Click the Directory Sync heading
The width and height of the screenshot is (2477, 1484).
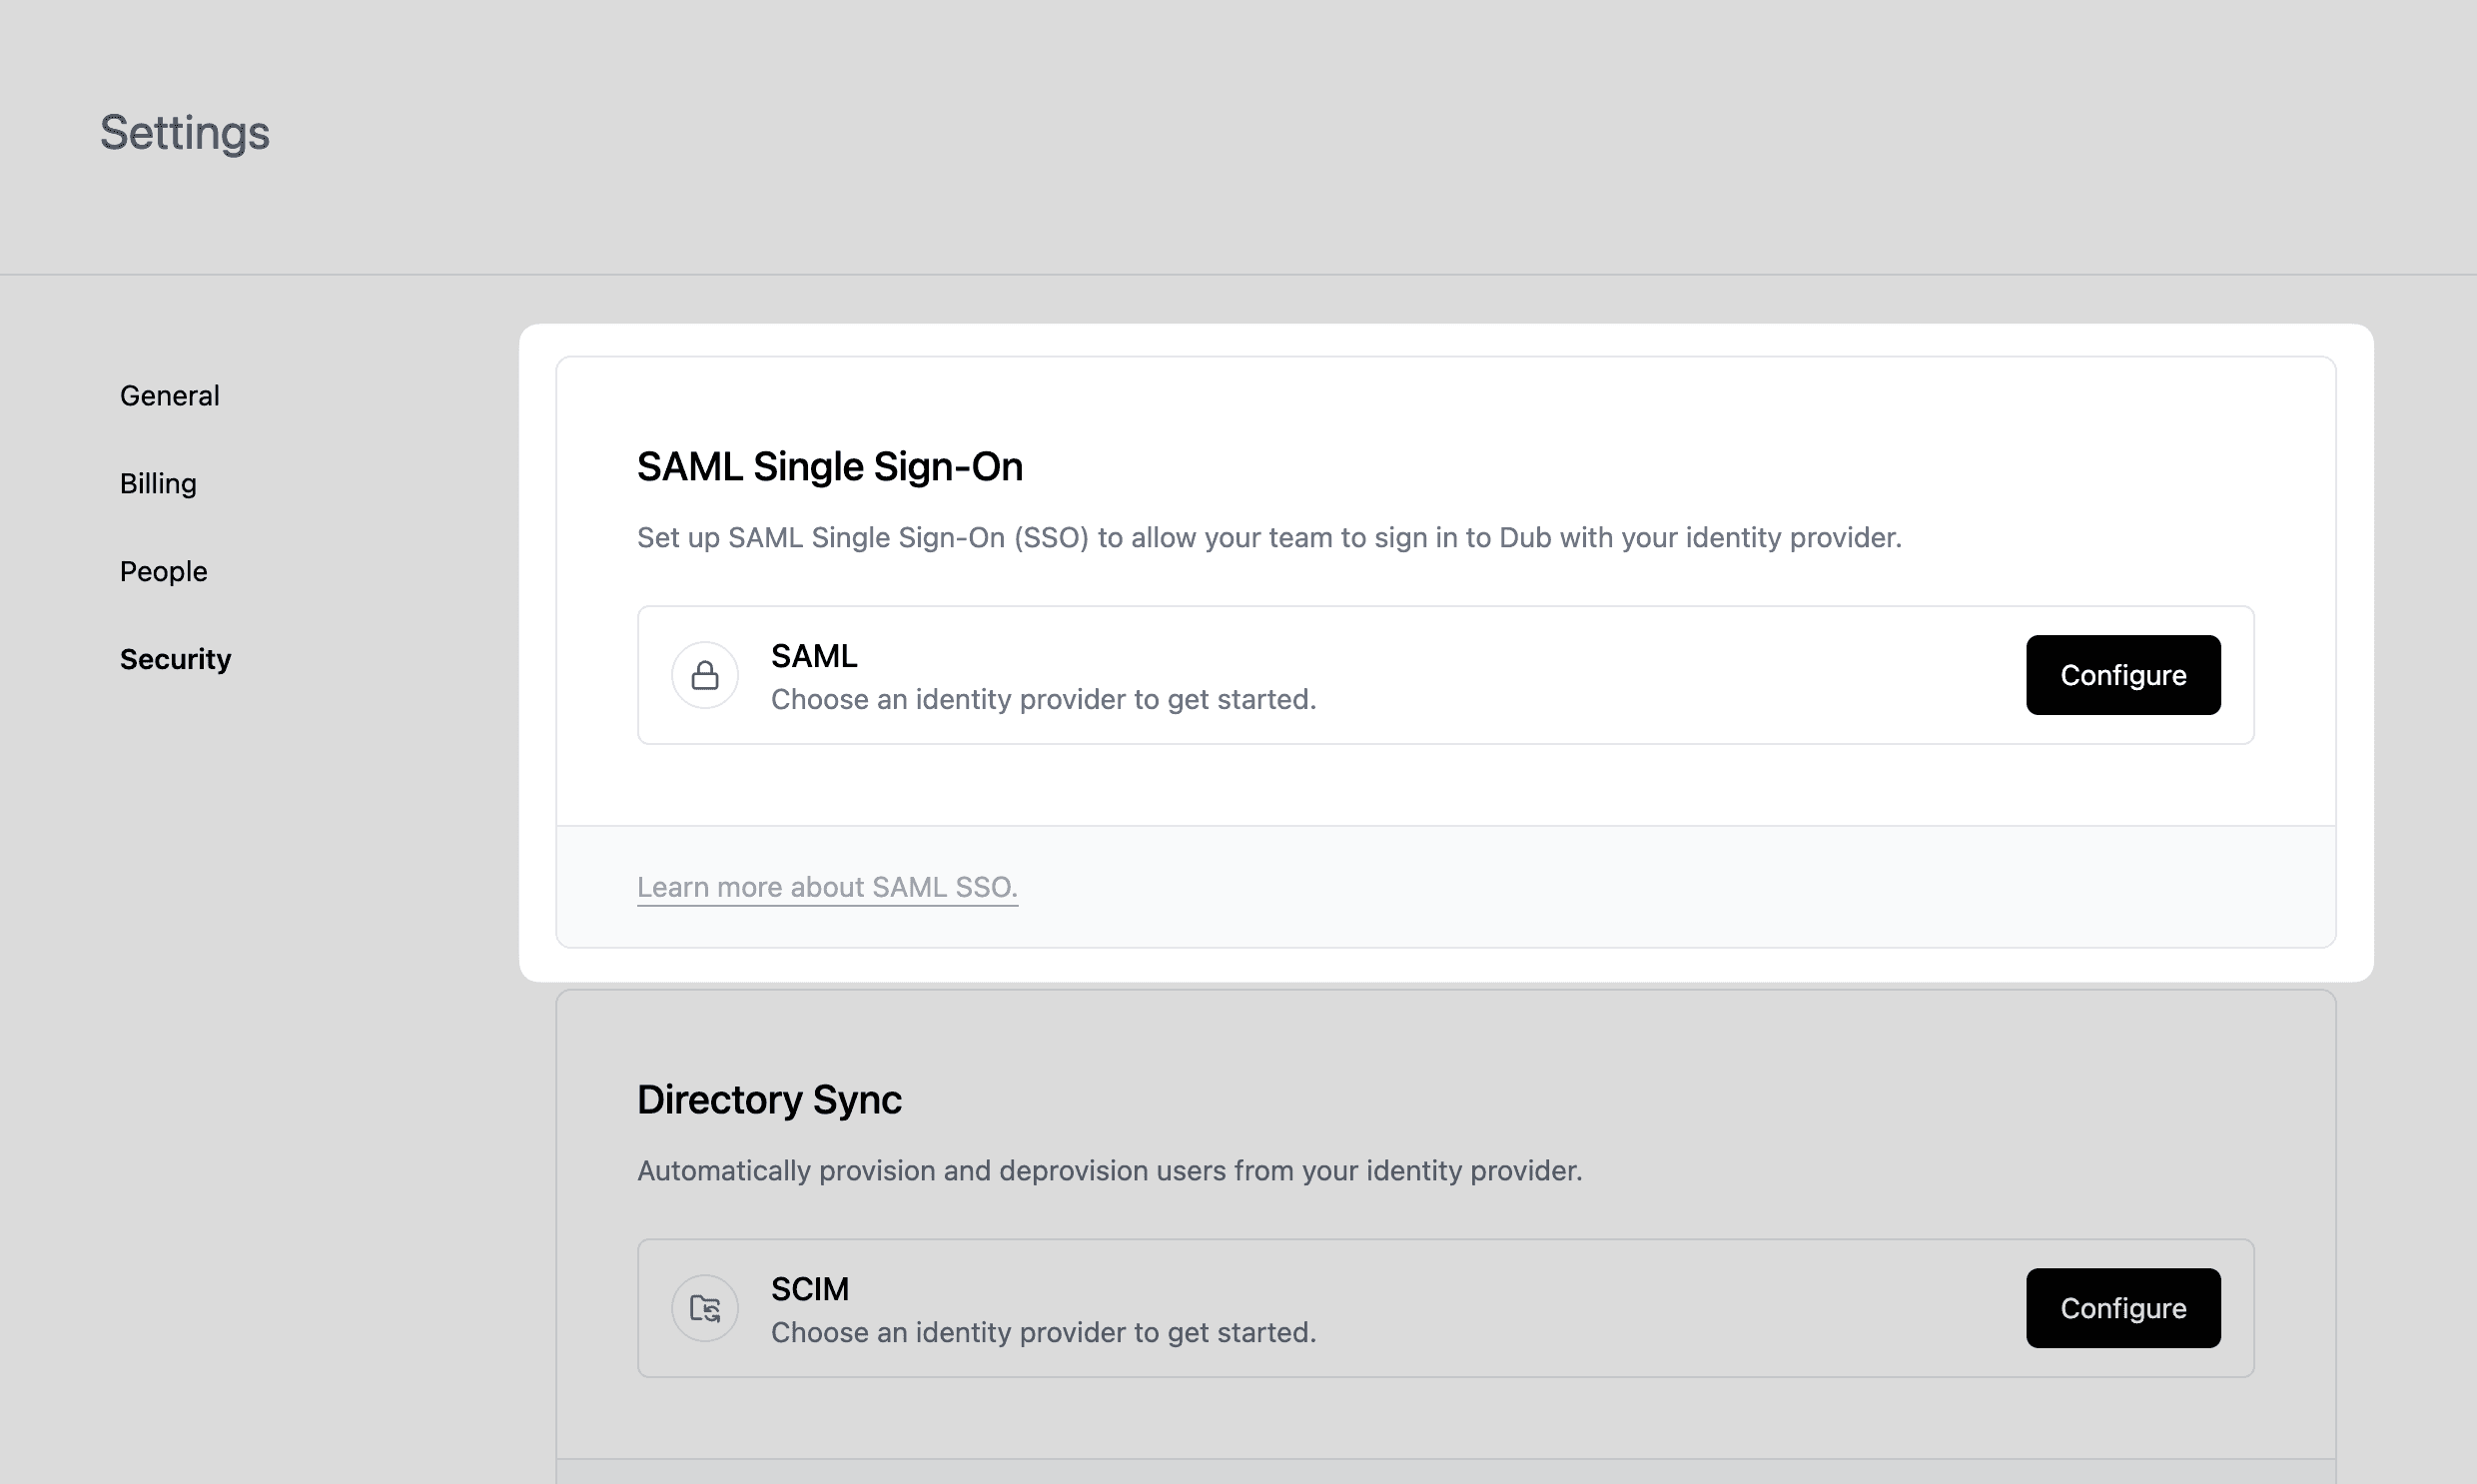[x=769, y=1099]
